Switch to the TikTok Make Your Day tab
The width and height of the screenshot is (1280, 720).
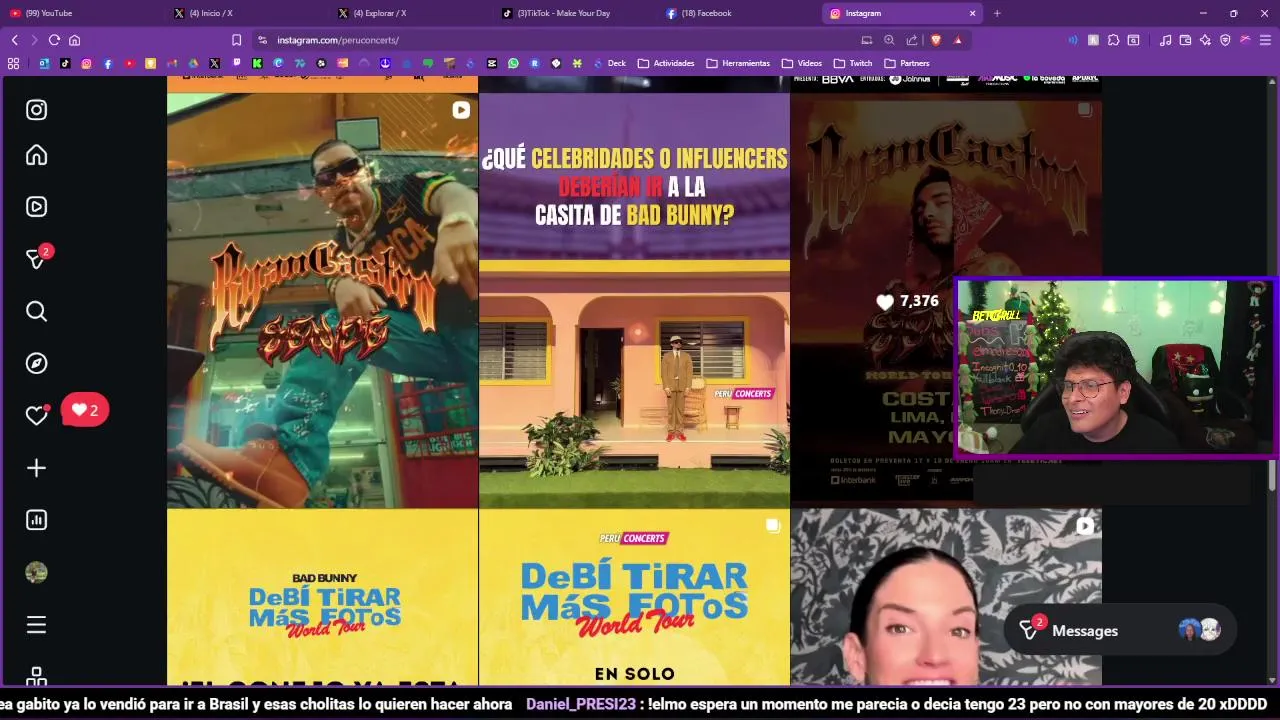574,13
